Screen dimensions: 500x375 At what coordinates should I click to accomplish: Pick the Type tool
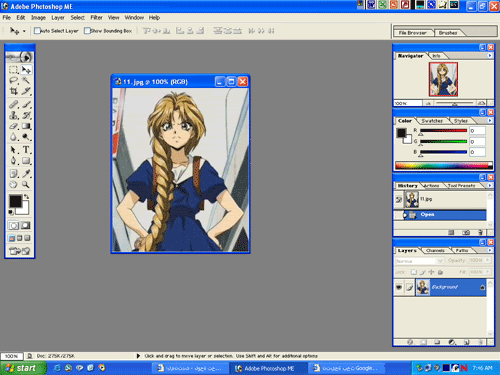[26, 150]
